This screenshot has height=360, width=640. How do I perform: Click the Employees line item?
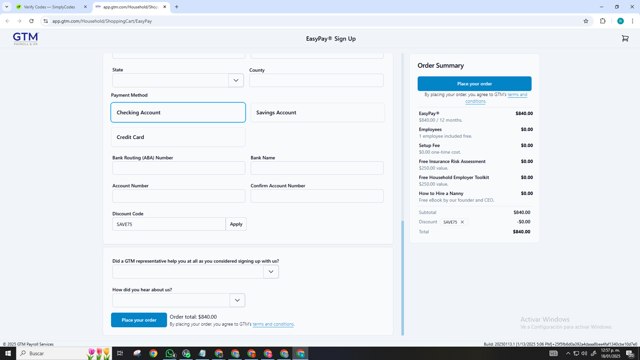(x=476, y=133)
